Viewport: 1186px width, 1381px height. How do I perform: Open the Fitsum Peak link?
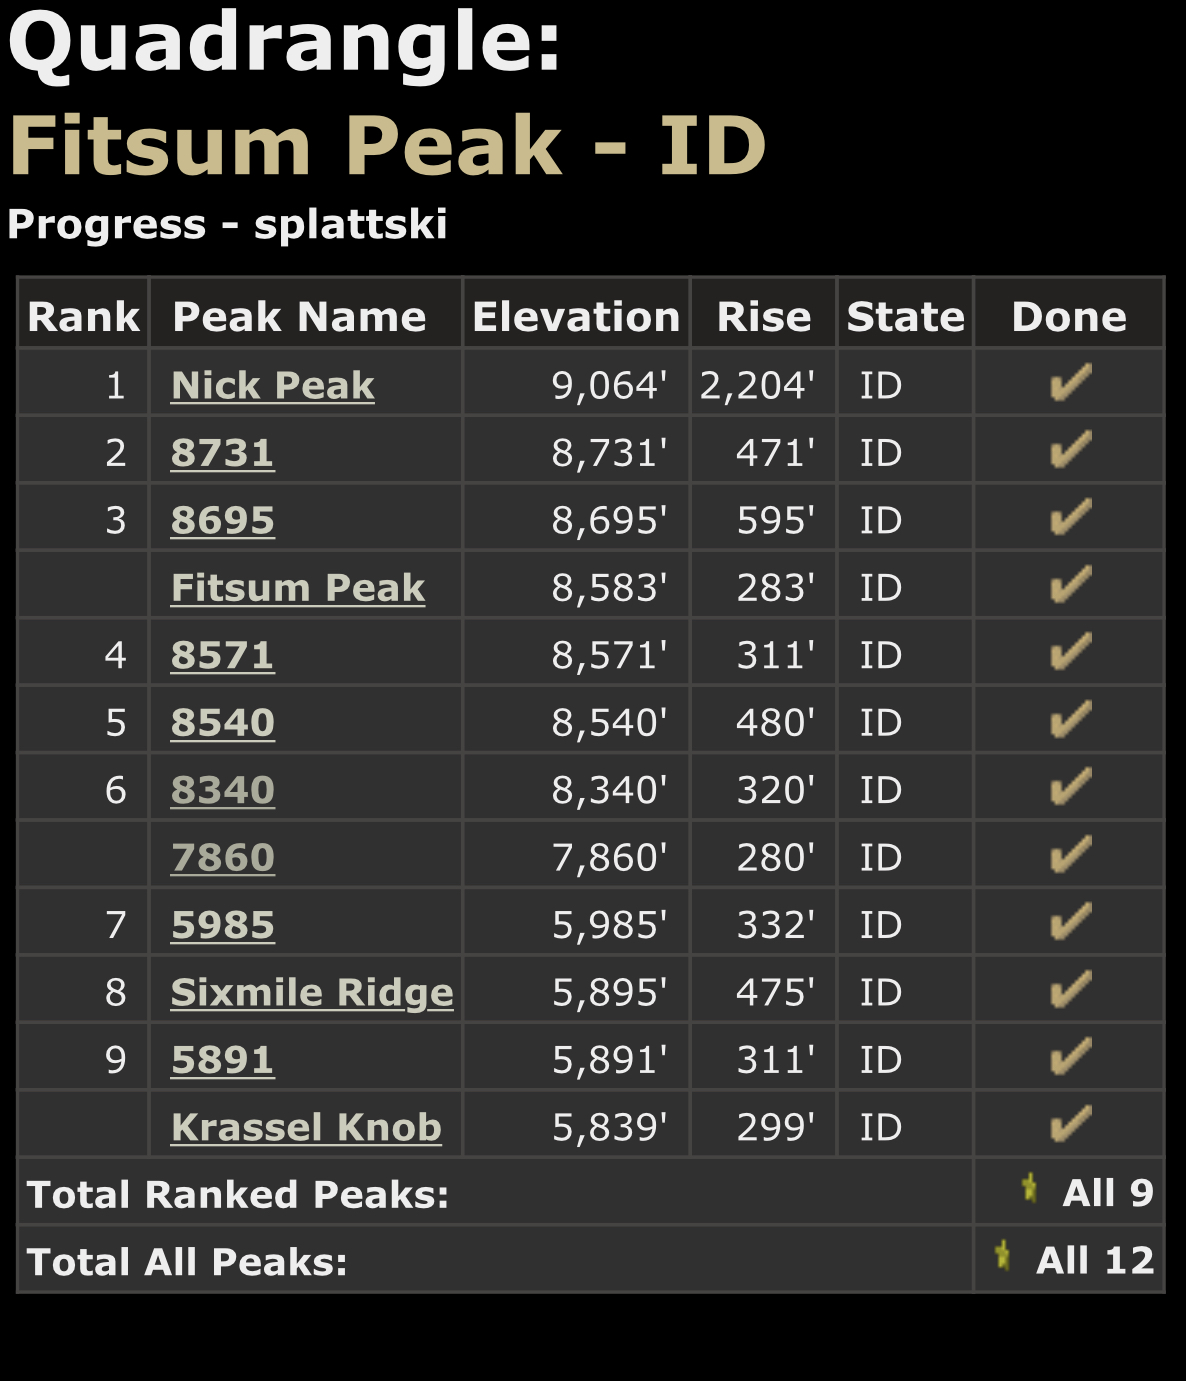[298, 587]
